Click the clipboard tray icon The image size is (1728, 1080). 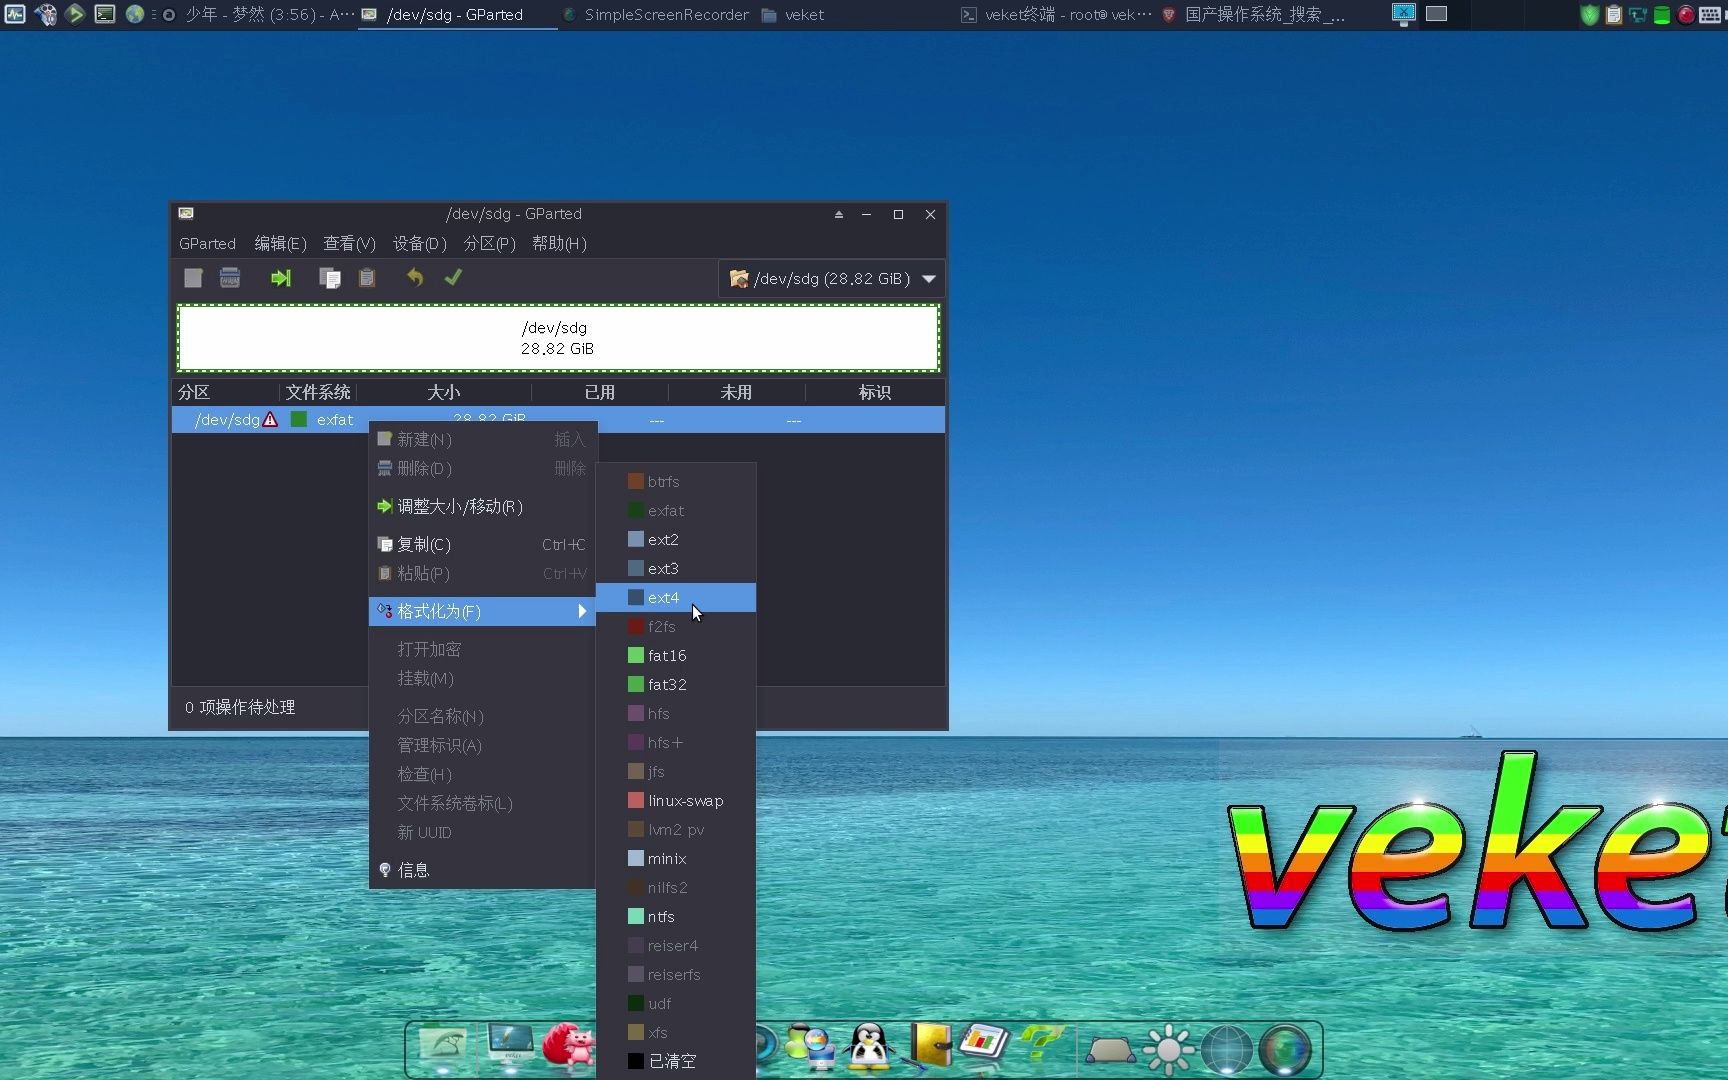point(1614,15)
